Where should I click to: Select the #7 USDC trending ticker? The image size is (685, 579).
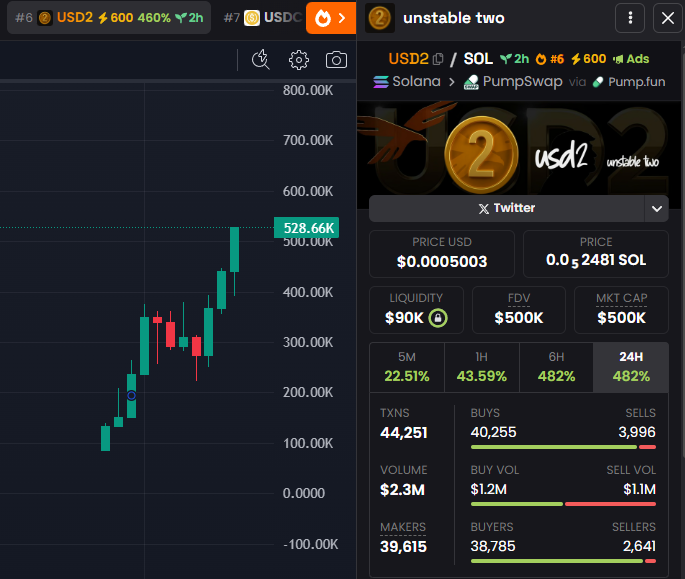click(262, 18)
